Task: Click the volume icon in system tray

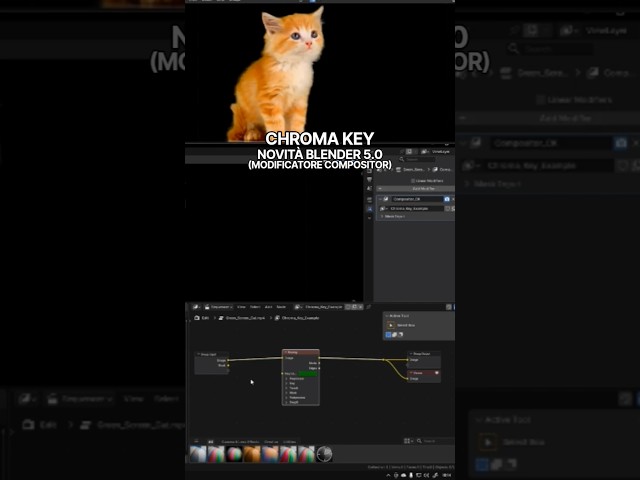Action: click(427, 475)
